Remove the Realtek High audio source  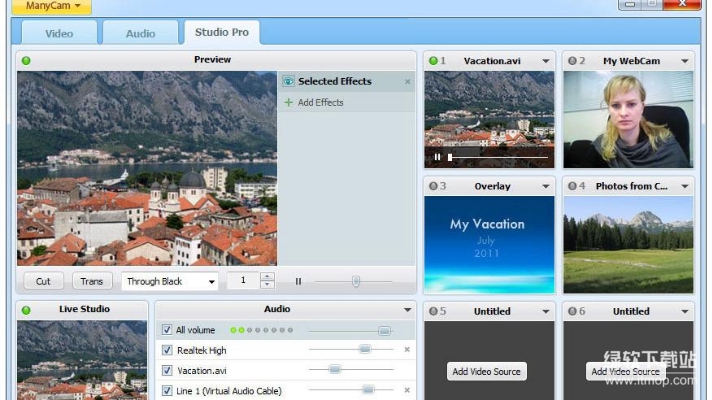click(x=407, y=350)
